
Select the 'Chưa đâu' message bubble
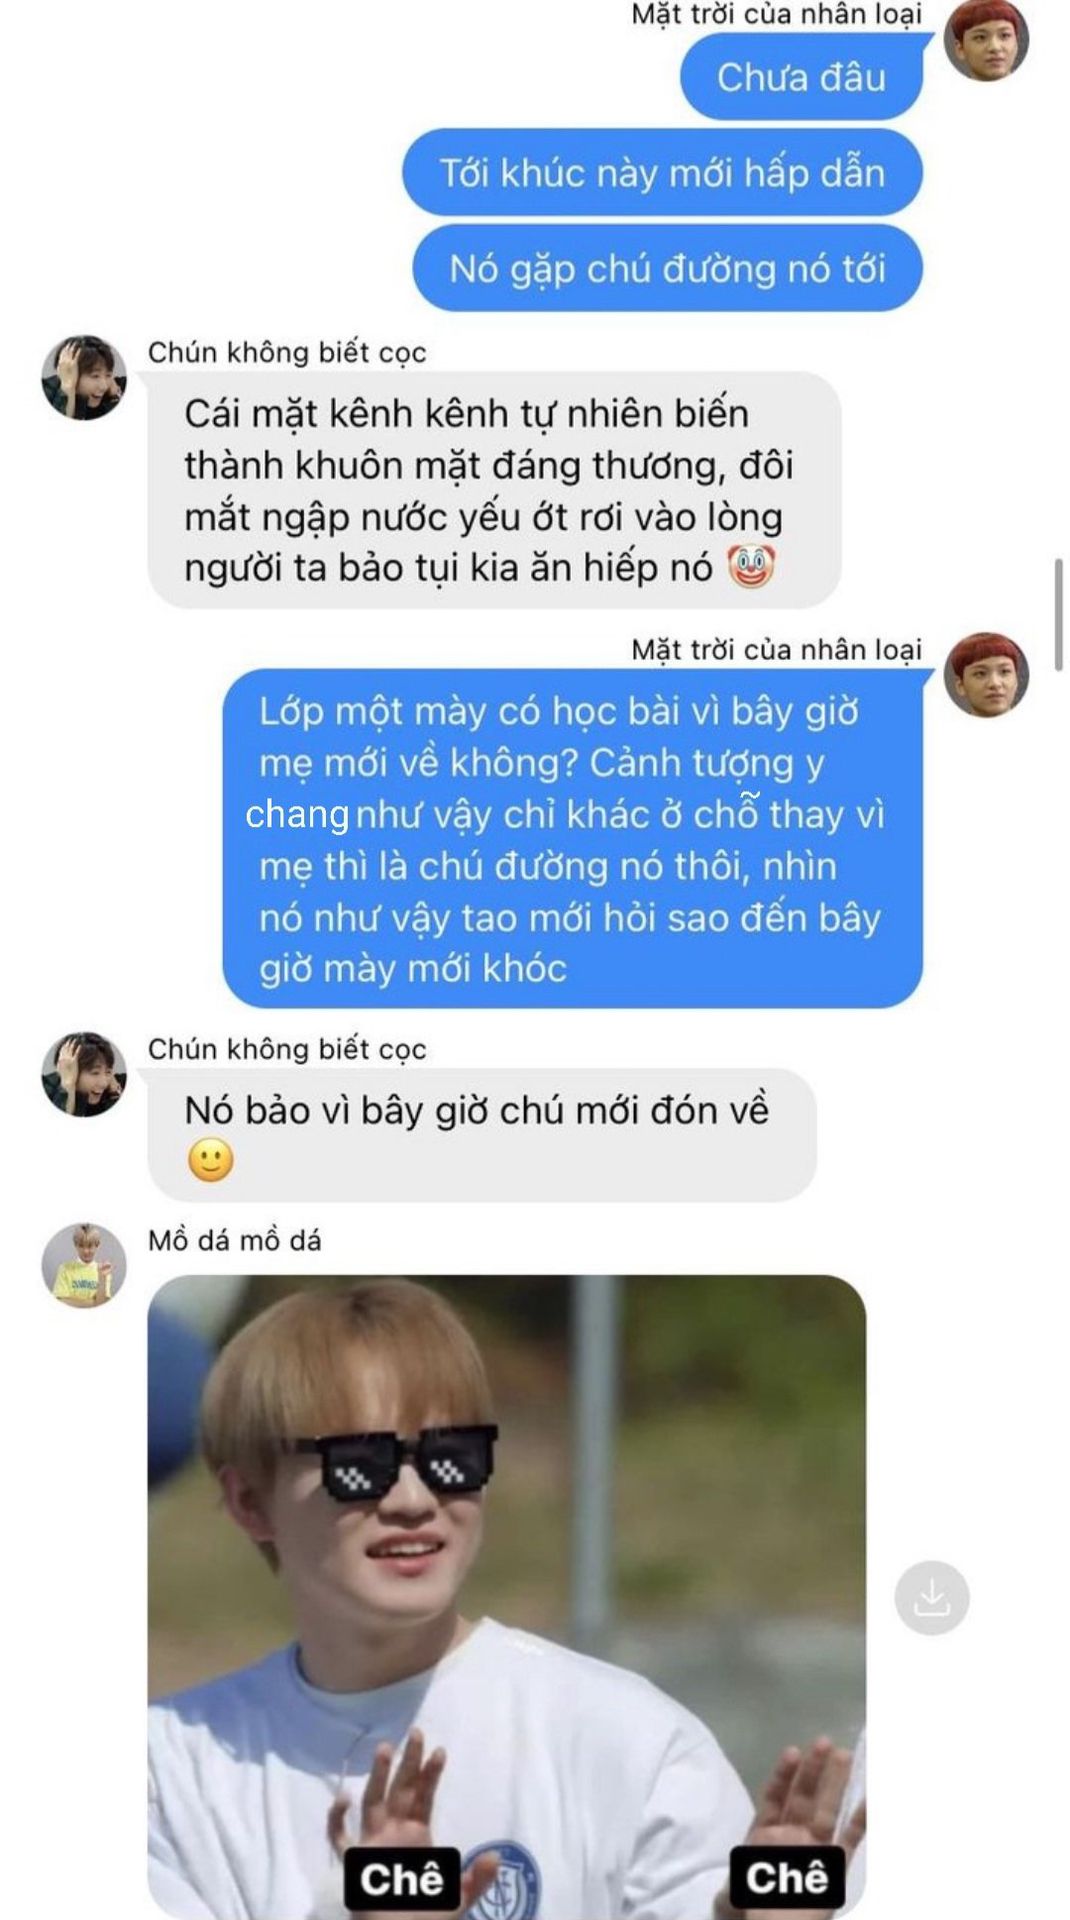tap(801, 77)
